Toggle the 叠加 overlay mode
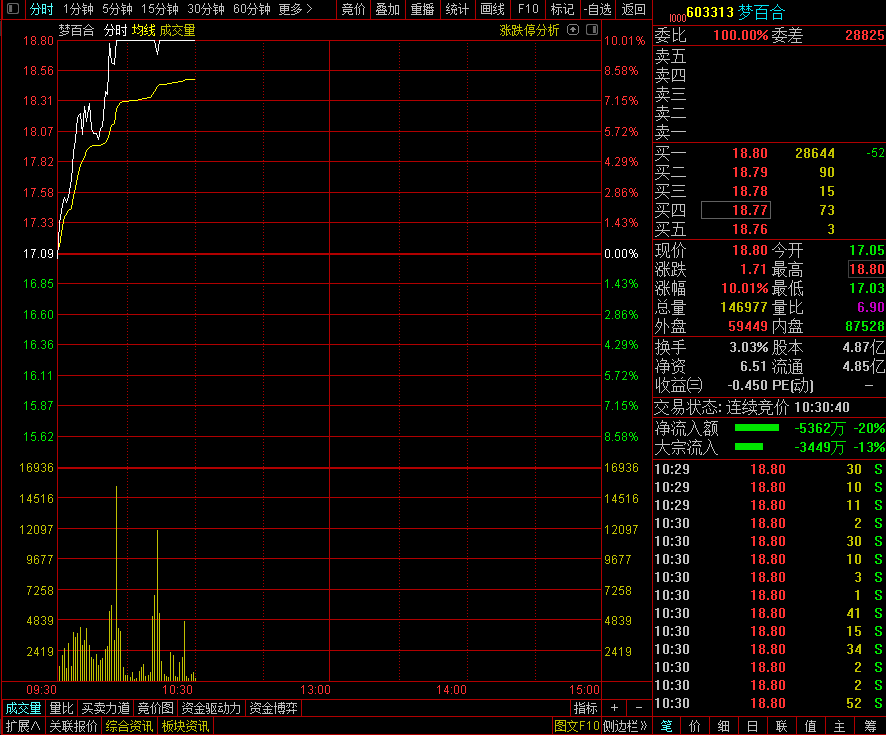The height and width of the screenshot is (735, 886). coord(387,9)
